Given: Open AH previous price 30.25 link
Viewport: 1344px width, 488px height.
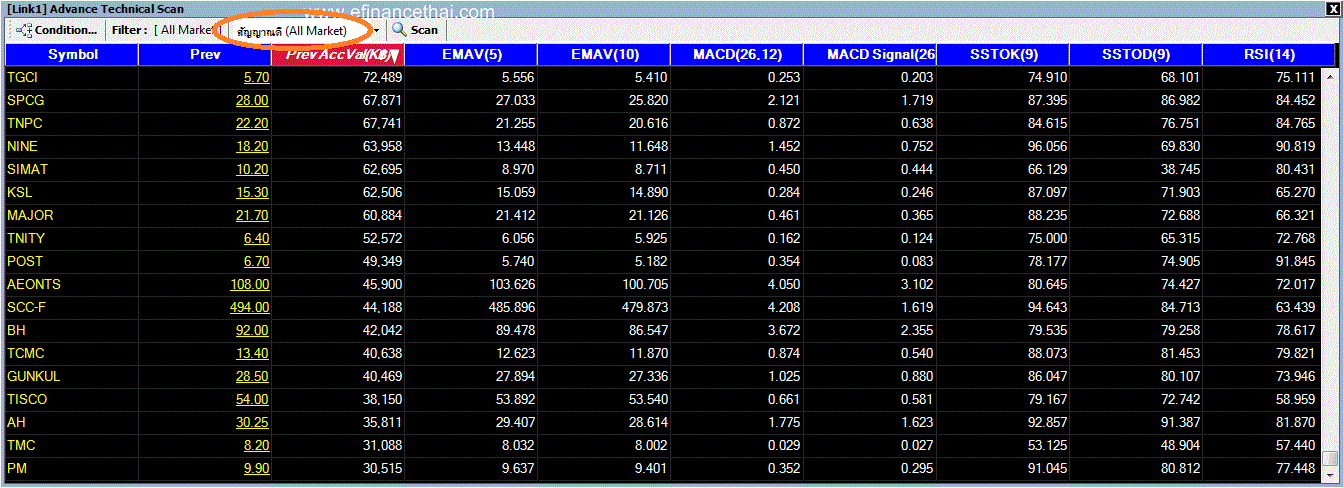Looking at the screenshot, I should coord(252,422).
